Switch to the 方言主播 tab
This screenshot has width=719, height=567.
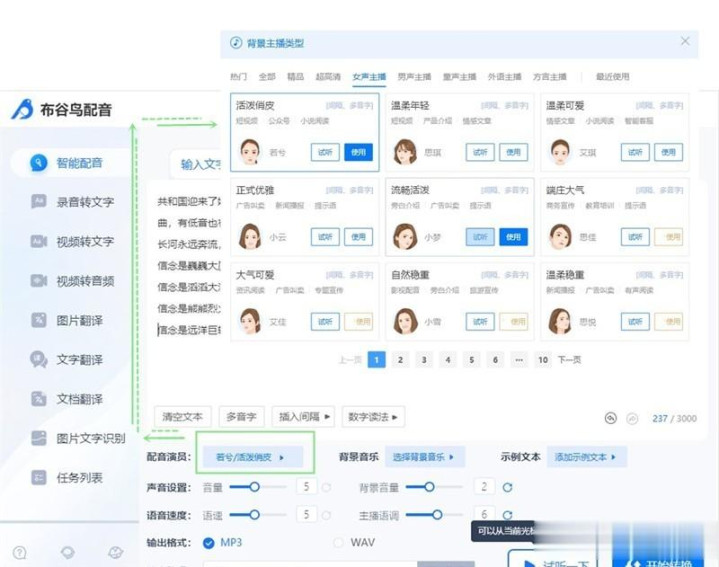click(550, 77)
